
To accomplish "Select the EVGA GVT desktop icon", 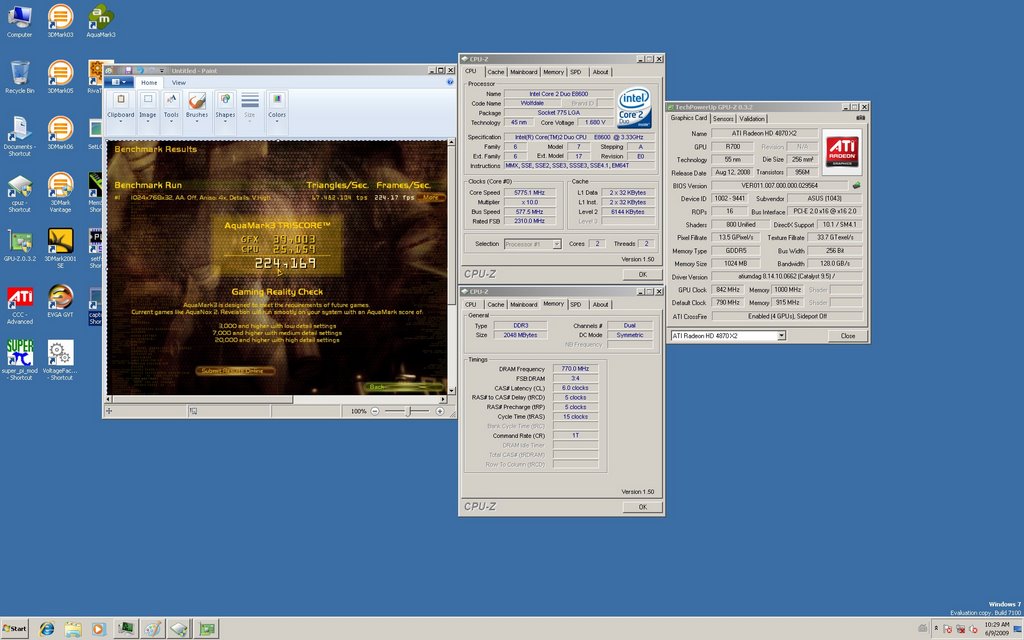I will click(60, 301).
